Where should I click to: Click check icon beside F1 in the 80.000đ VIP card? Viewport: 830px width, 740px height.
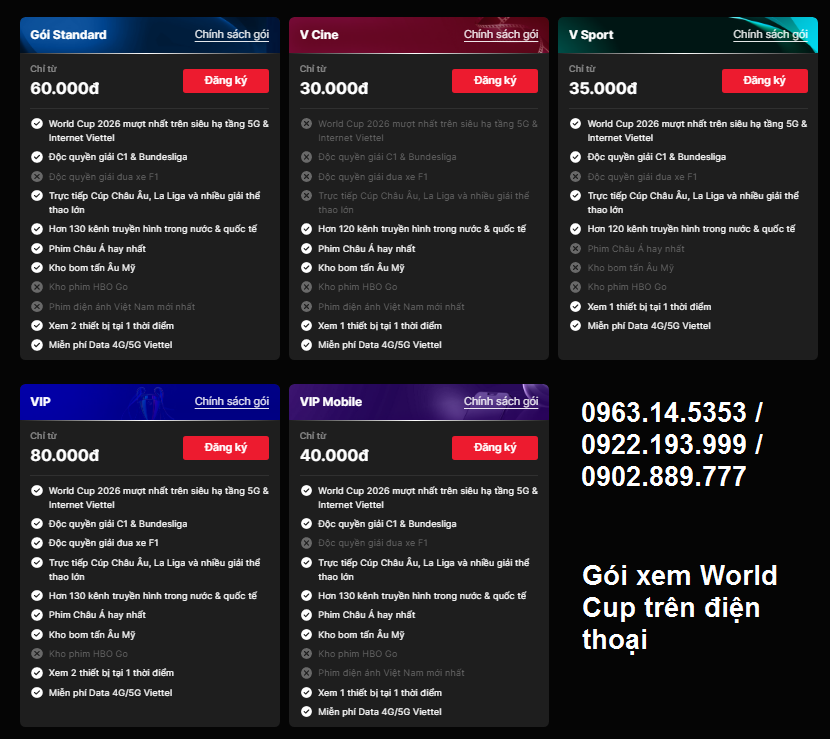[x=37, y=543]
